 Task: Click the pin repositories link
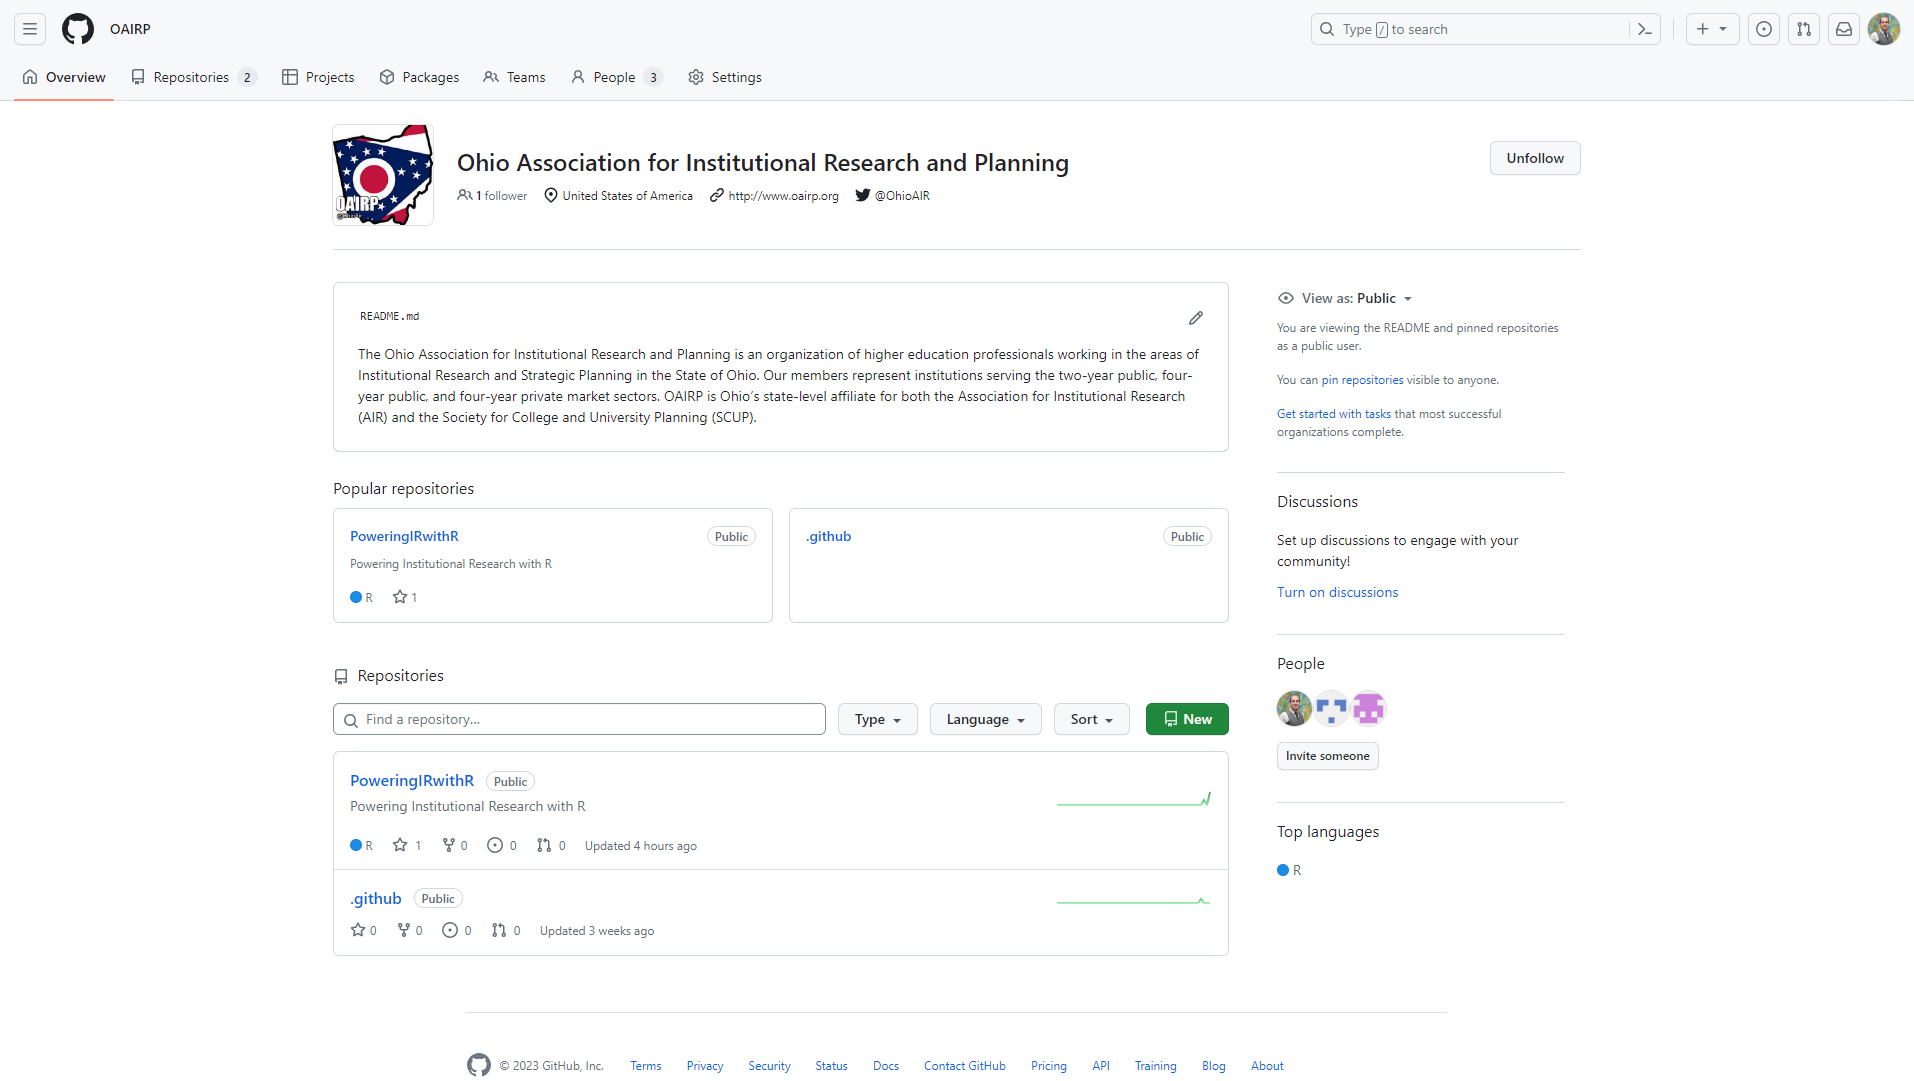tap(1362, 380)
